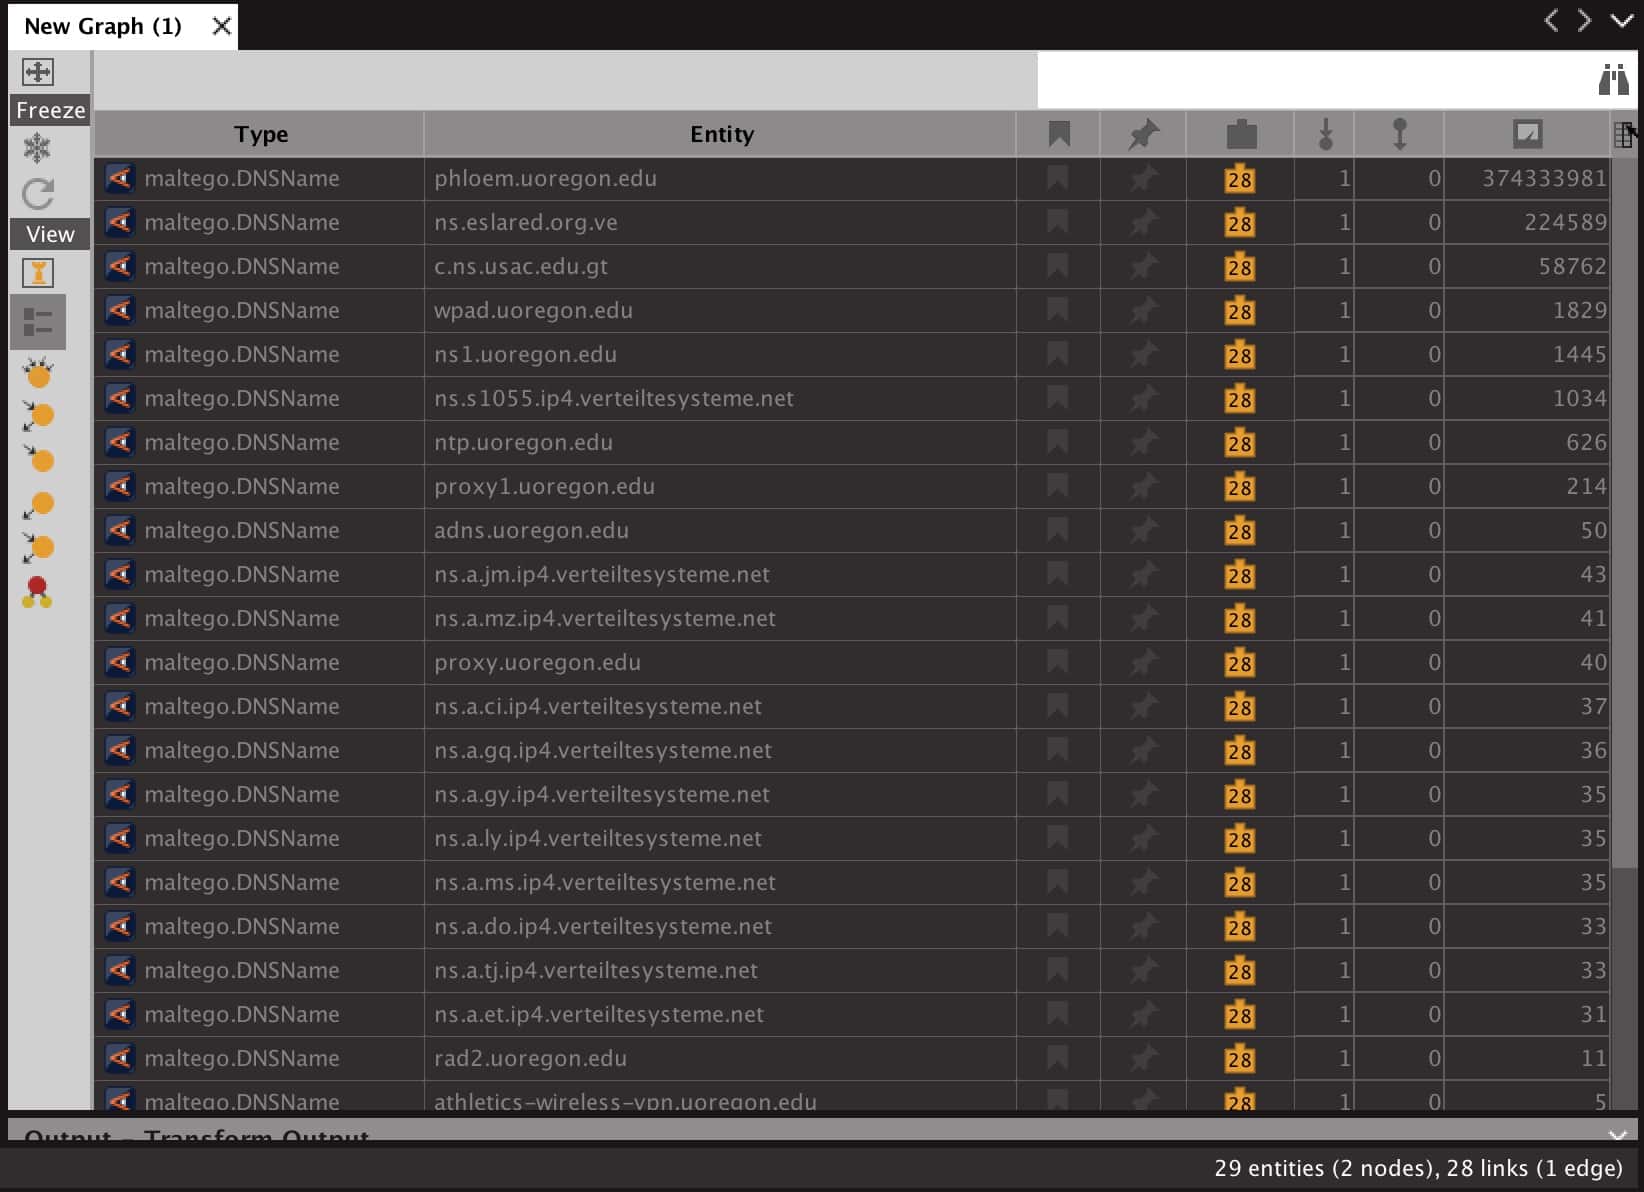The width and height of the screenshot is (1644, 1192).
Task: Open the binoculars find icon
Action: click(1613, 79)
